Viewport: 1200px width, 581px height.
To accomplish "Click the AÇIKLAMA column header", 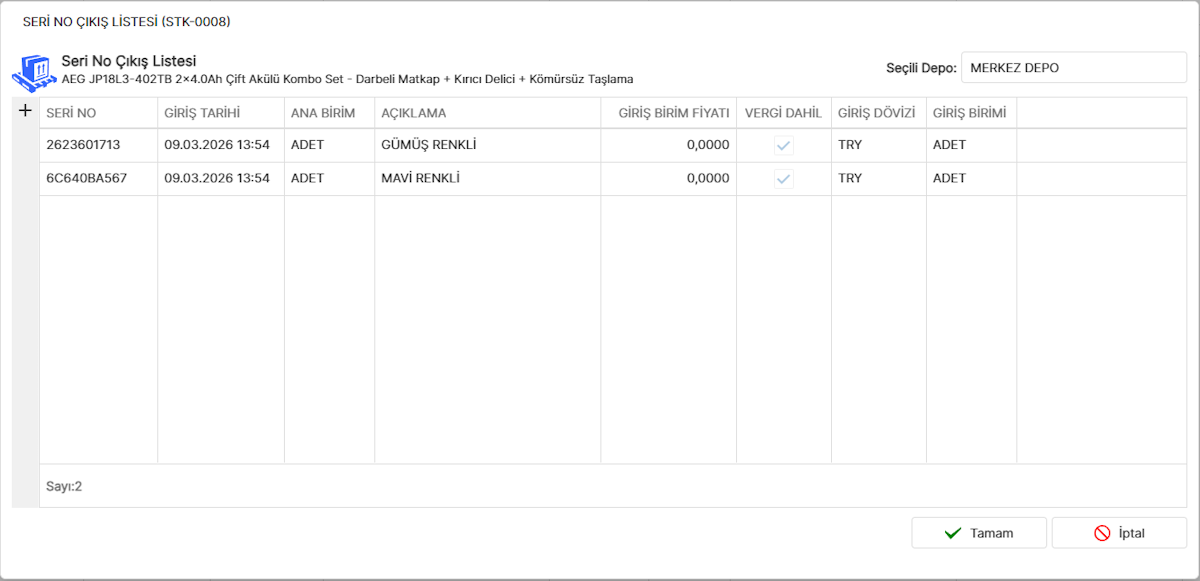I will click(487, 113).
